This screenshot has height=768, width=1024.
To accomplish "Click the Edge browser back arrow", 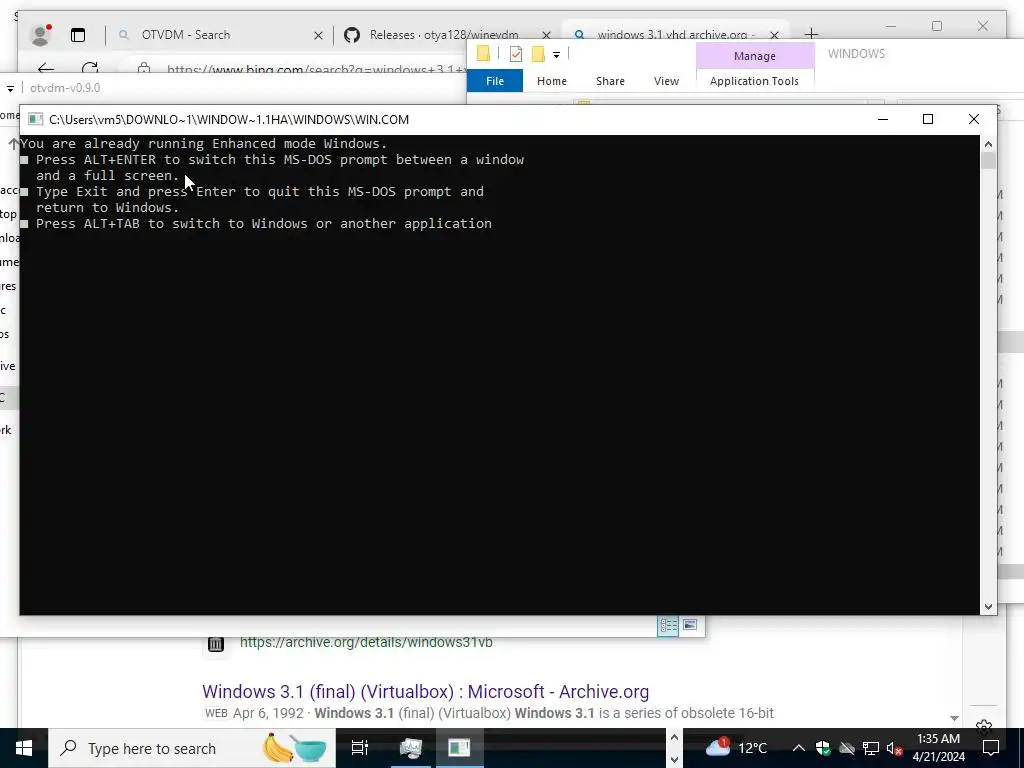I will pos(46,69).
